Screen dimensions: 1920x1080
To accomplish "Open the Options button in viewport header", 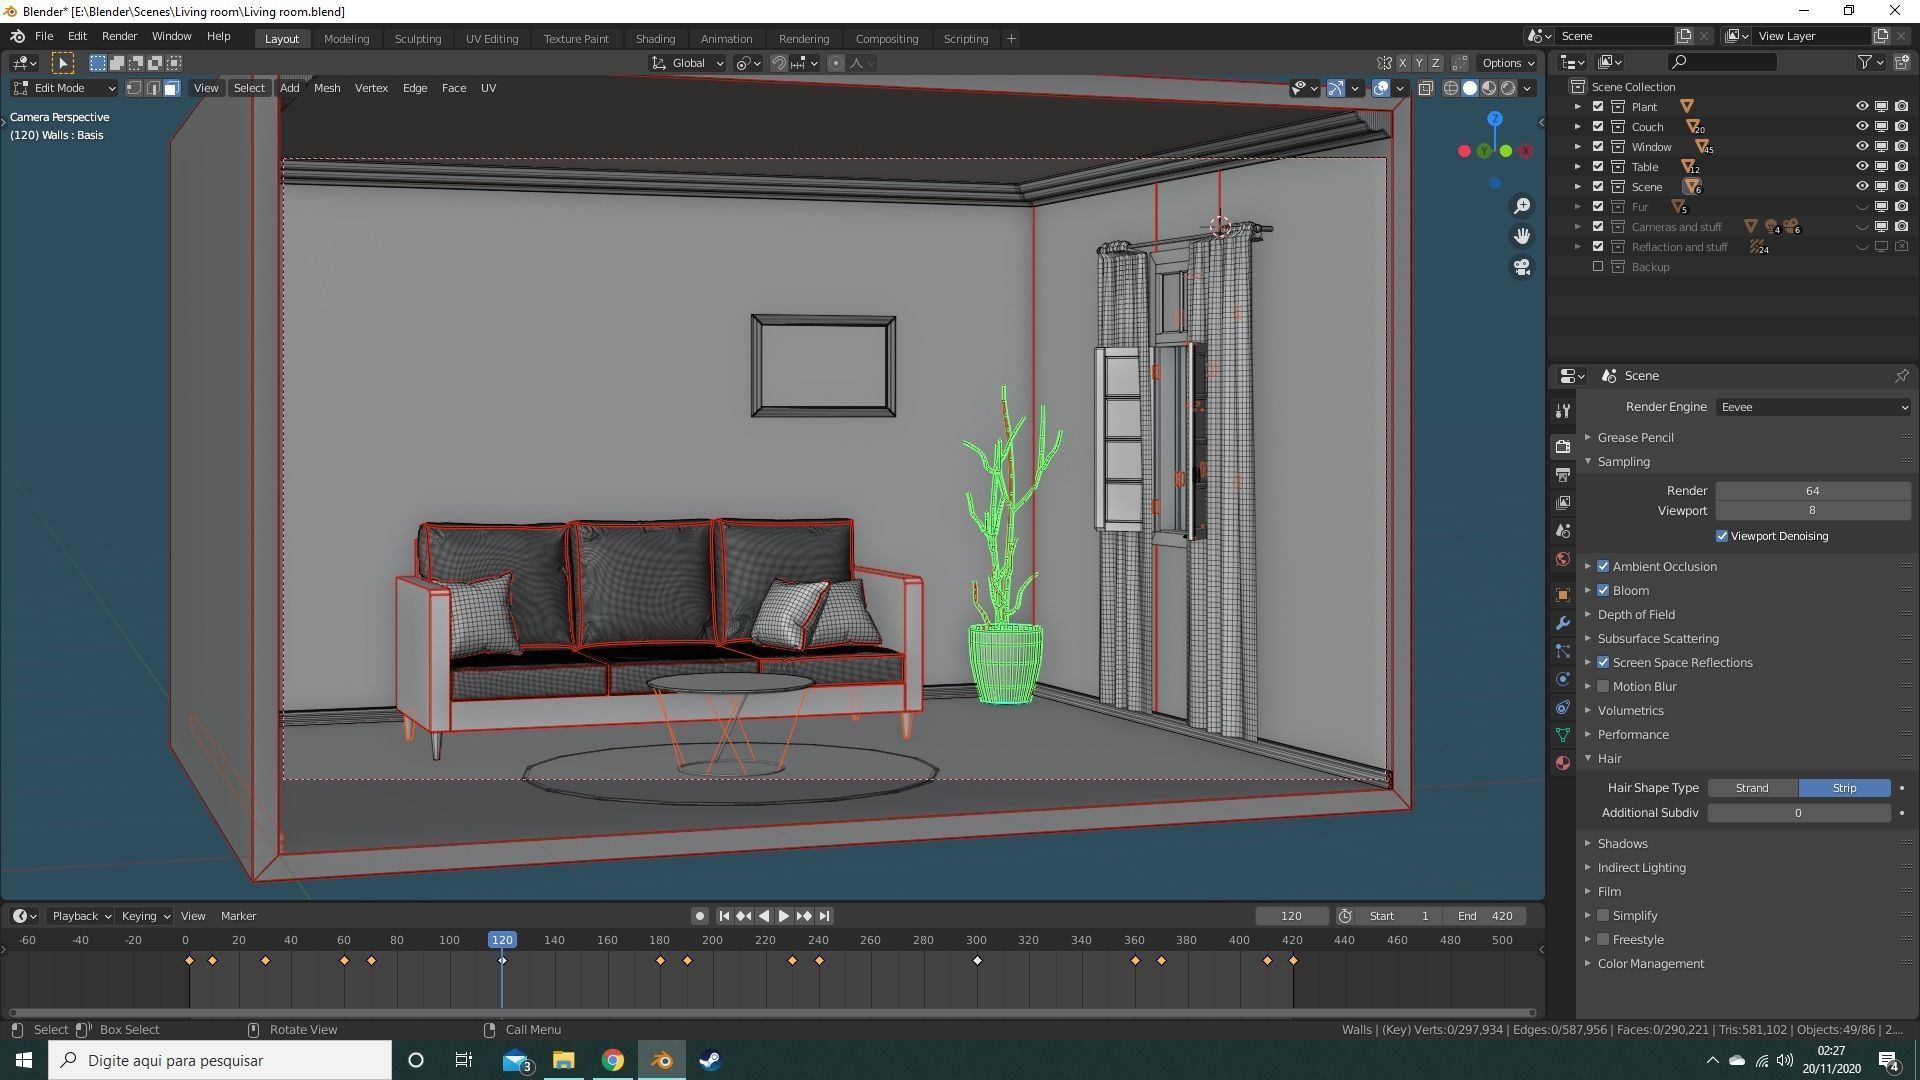I will (x=1507, y=63).
